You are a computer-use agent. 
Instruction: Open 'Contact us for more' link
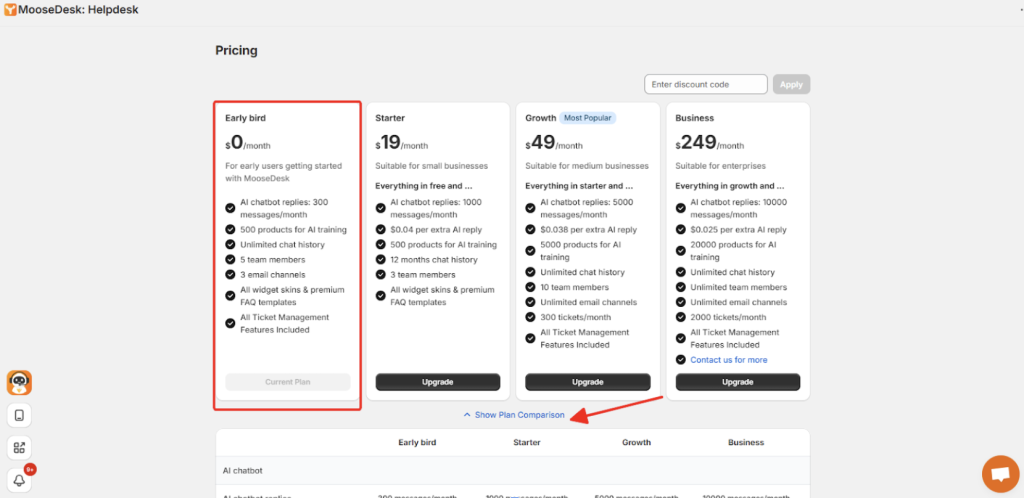click(728, 360)
